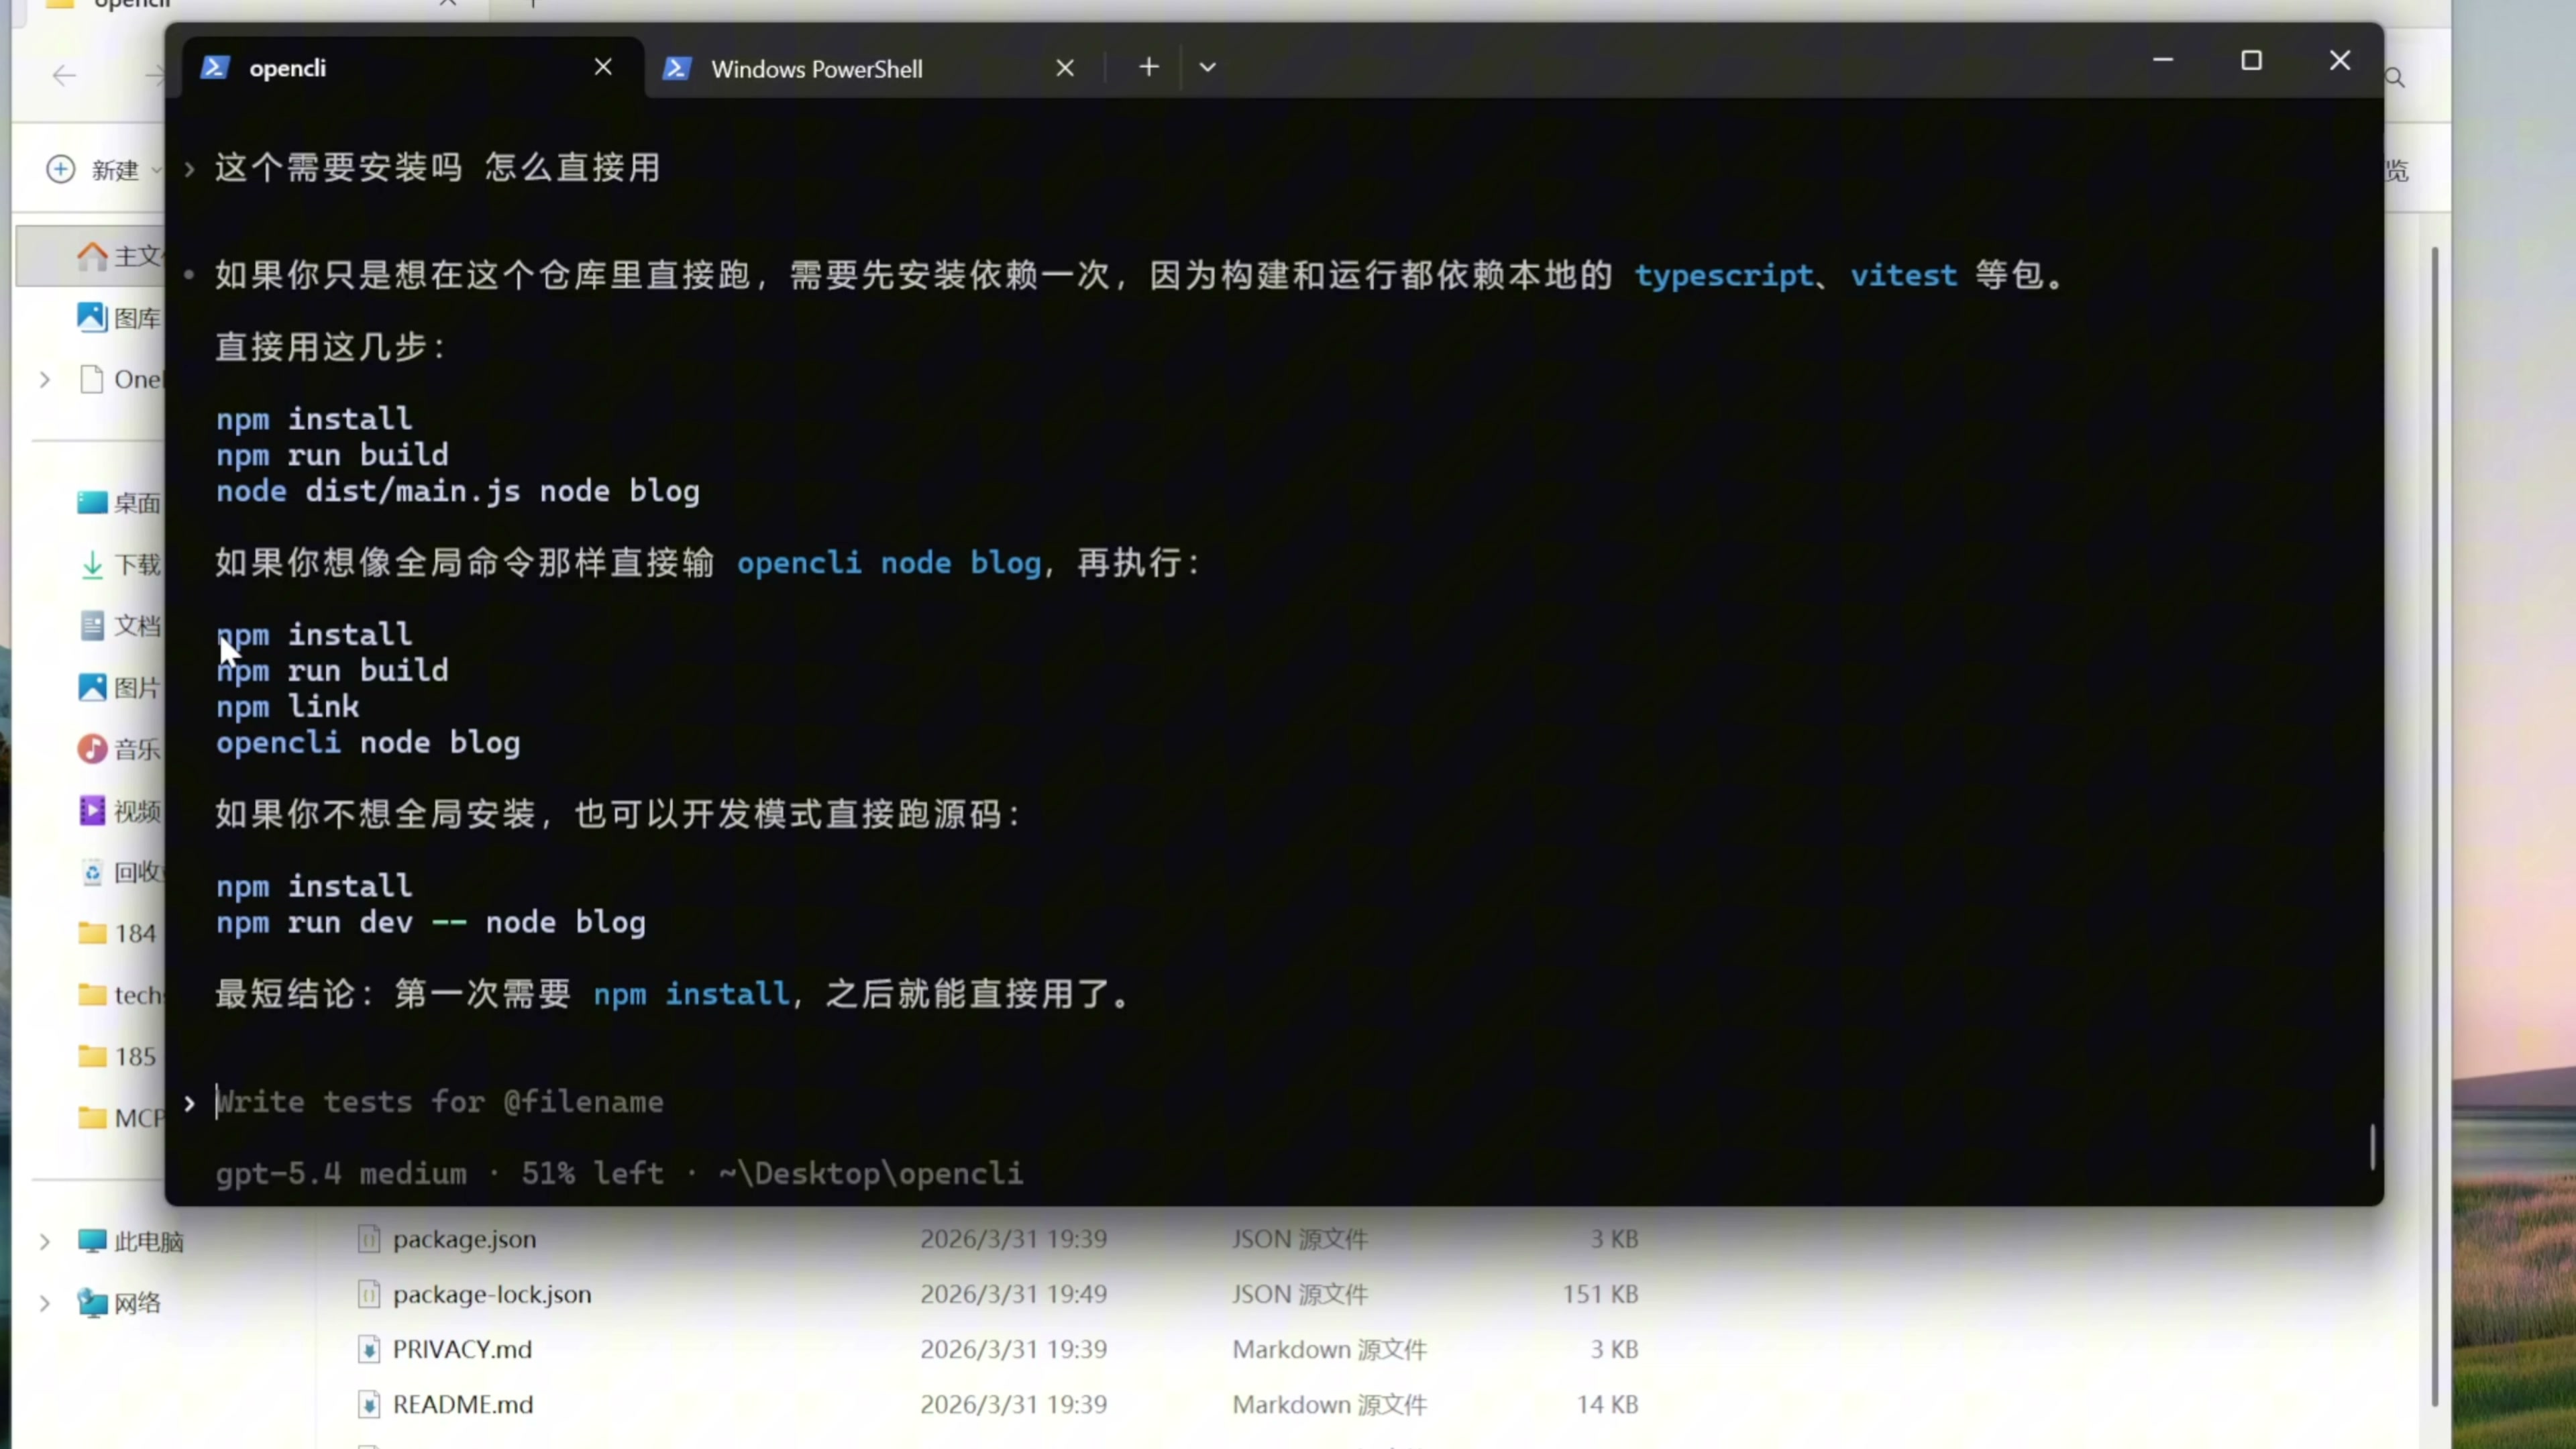The height and width of the screenshot is (1449, 2576).
Task: Expand the 此电脑 tree node
Action: 45,1242
